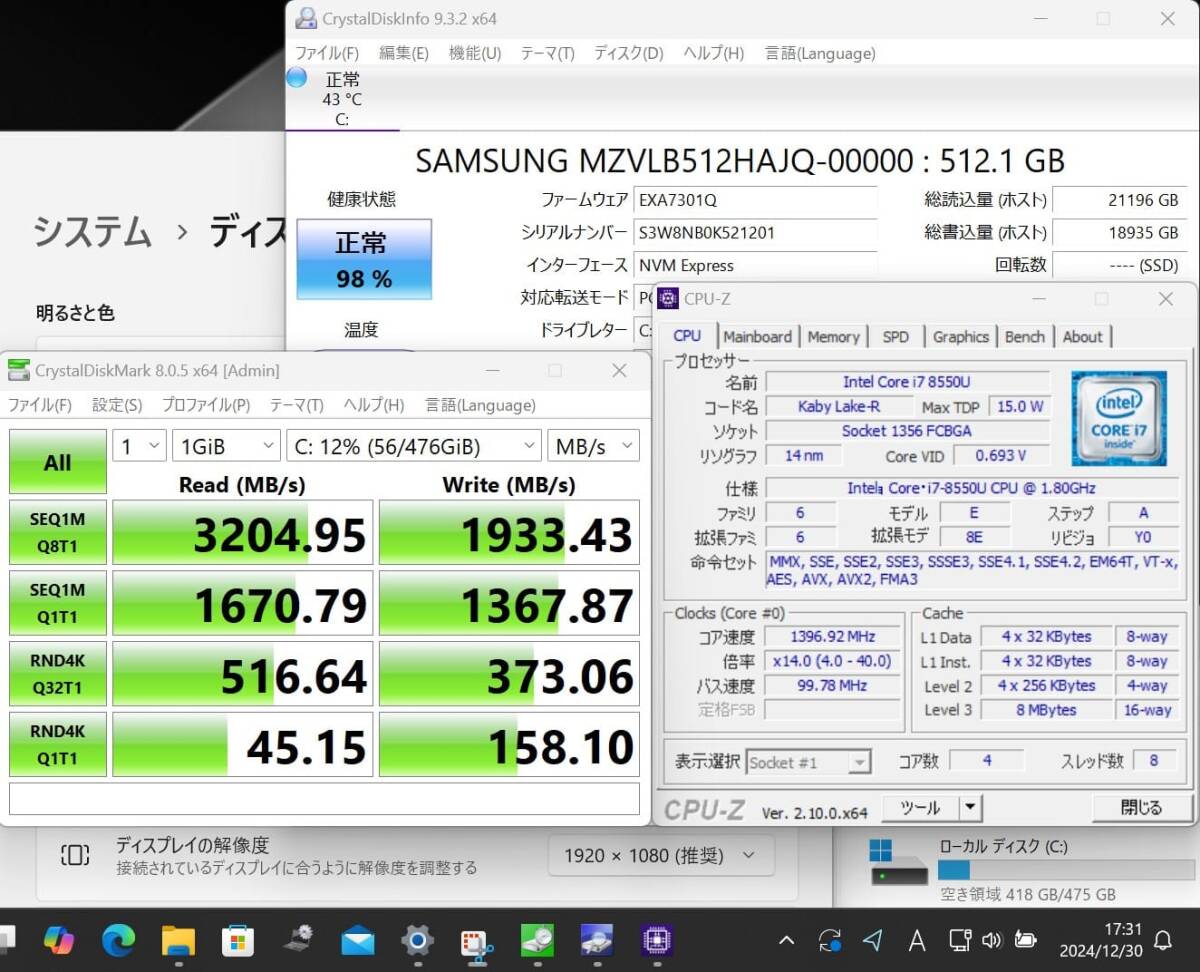Switch to the Memory tab in CPU-Z

(833, 337)
